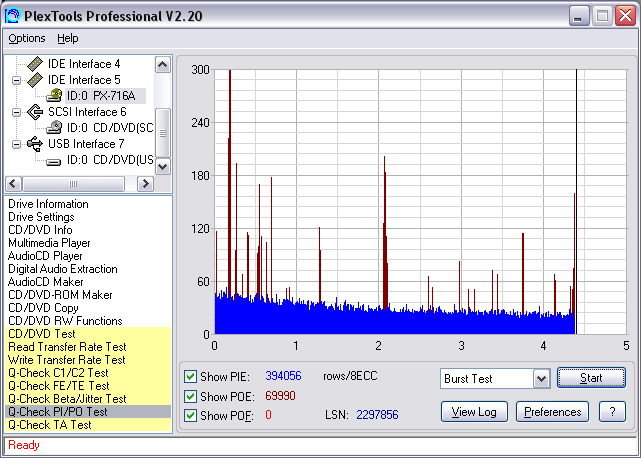Open the View Log window

pos(474,412)
